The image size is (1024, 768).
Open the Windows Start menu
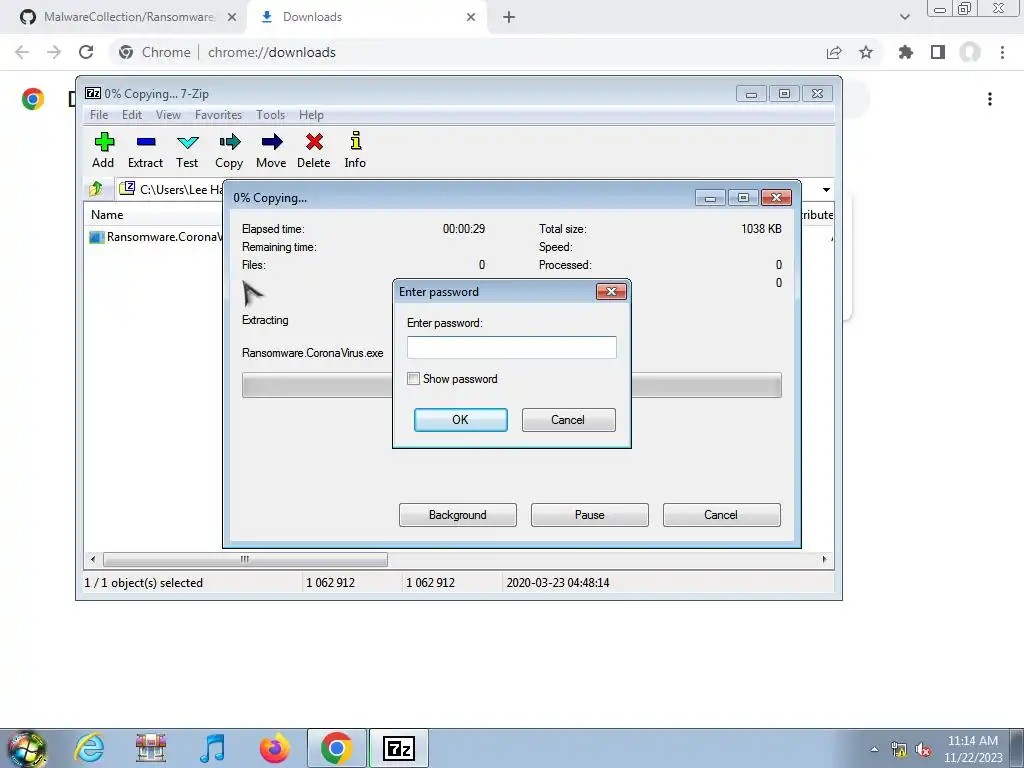coord(27,749)
